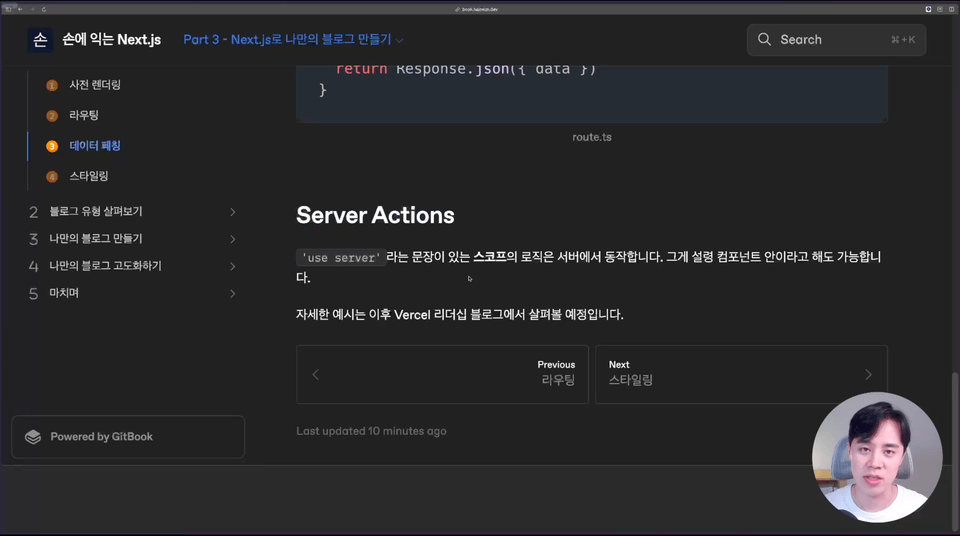Click the ⌘+K shortcut hint
Screen dimensions: 960x536
tap(903, 40)
